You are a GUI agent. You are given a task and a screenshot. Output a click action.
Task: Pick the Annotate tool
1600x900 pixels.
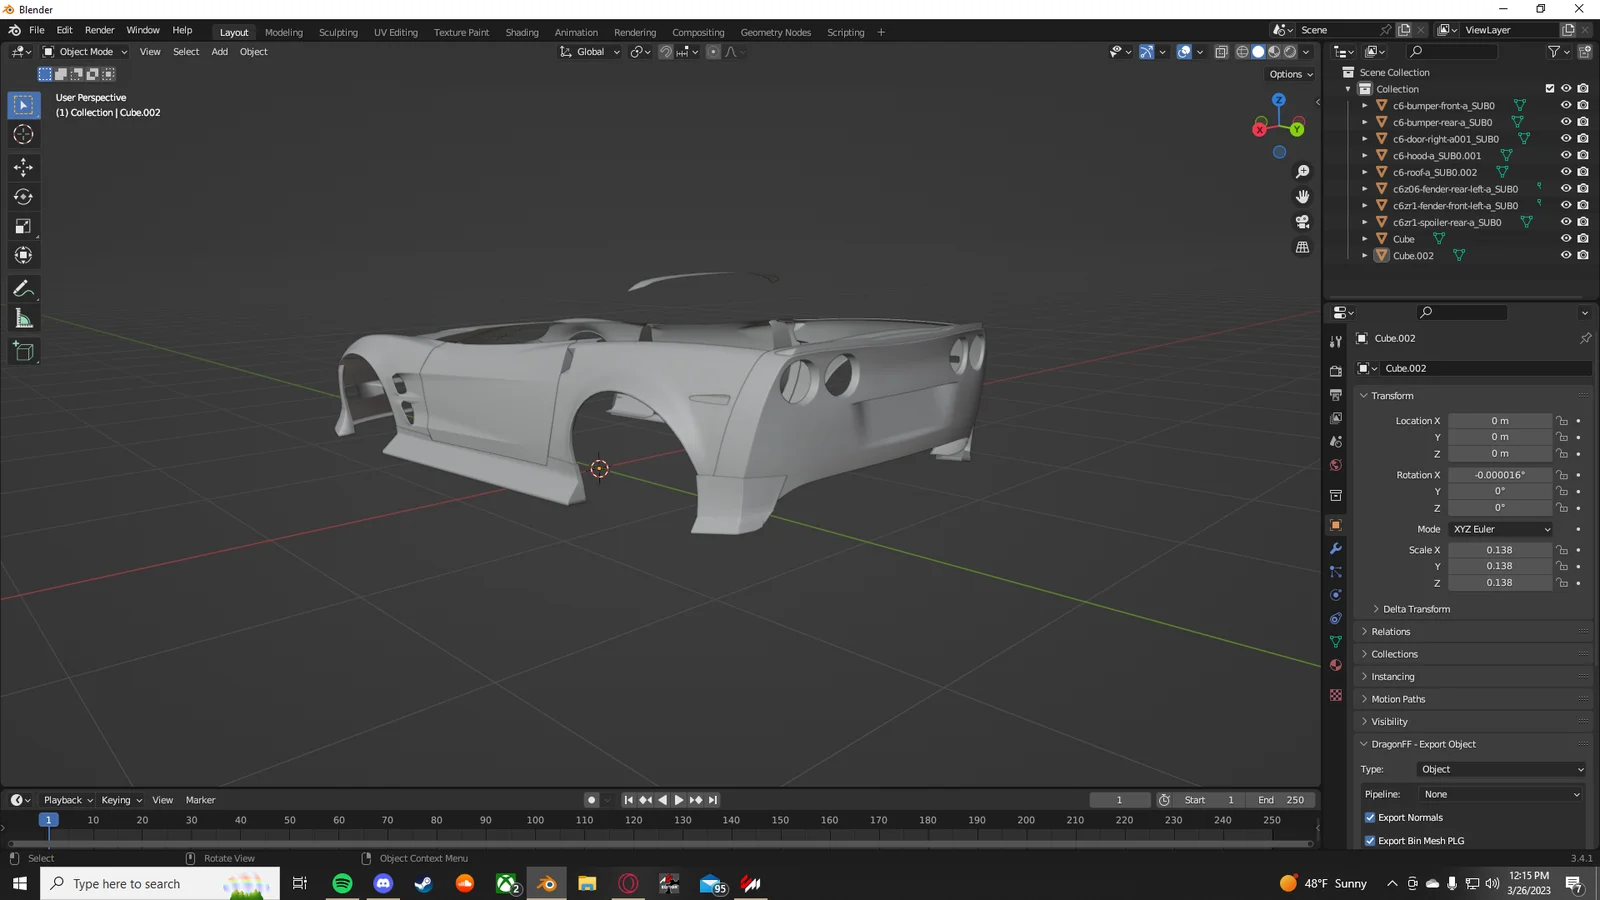tap(23, 289)
